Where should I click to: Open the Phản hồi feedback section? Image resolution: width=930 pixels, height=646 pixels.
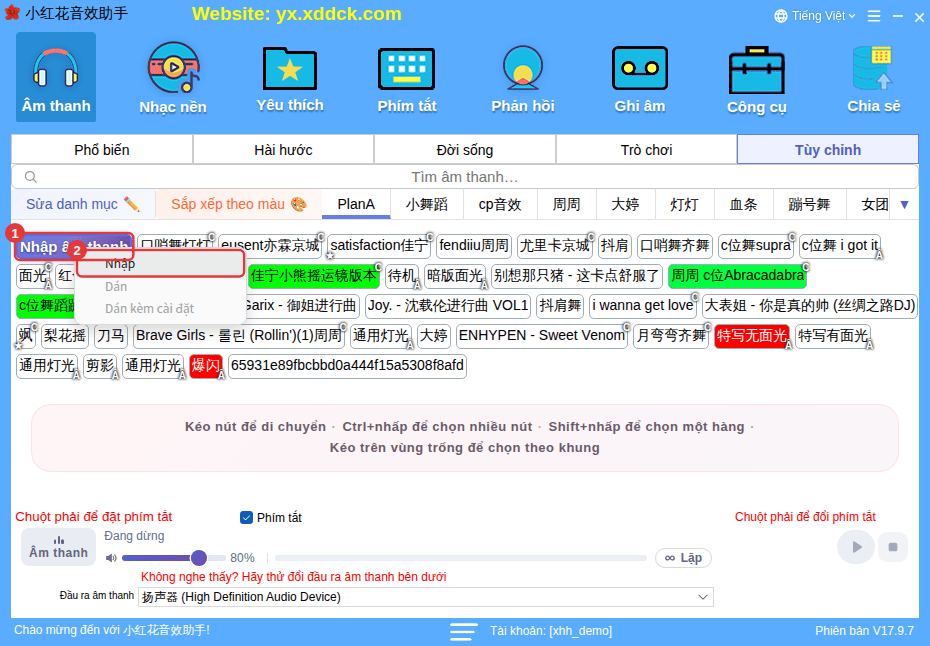click(523, 77)
